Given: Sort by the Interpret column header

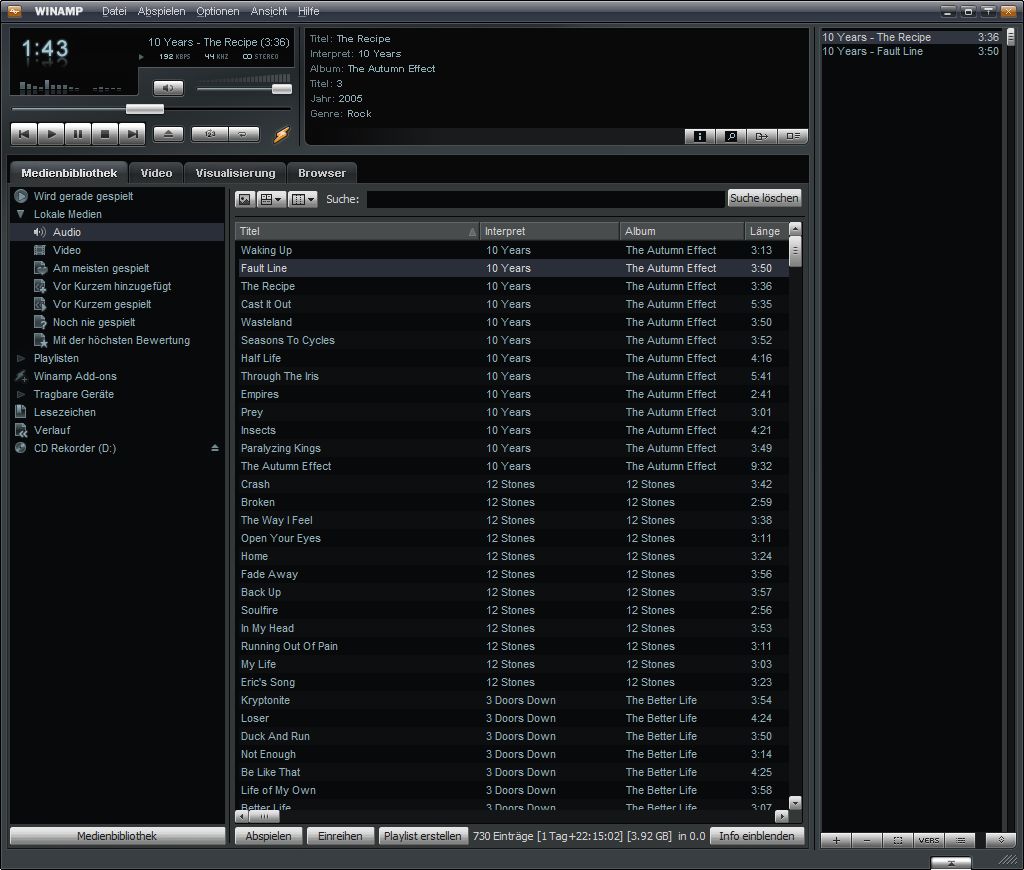Looking at the screenshot, I should pyautogui.click(x=549, y=231).
